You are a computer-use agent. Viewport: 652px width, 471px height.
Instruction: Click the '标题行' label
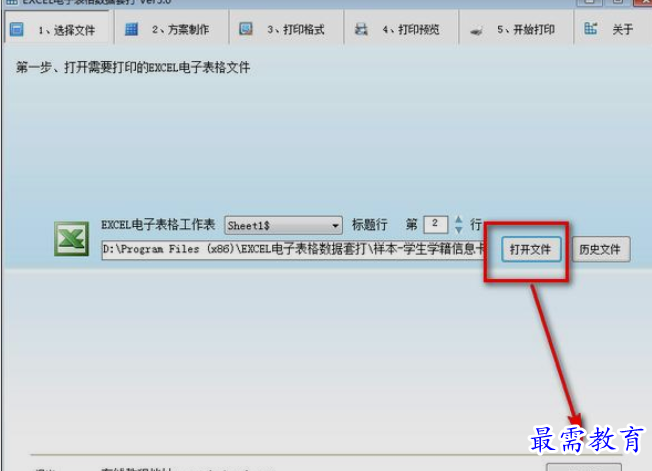(370, 225)
